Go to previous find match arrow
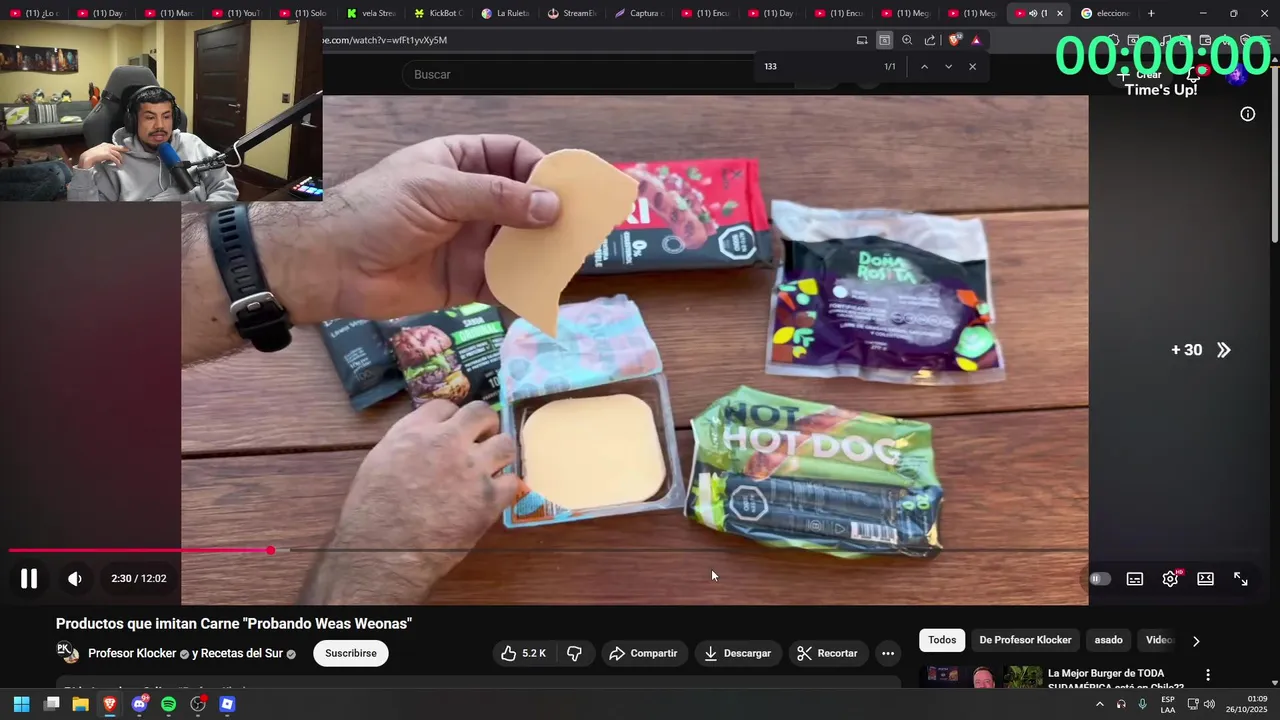Image resolution: width=1280 pixels, height=720 pixels. point(924,67)
